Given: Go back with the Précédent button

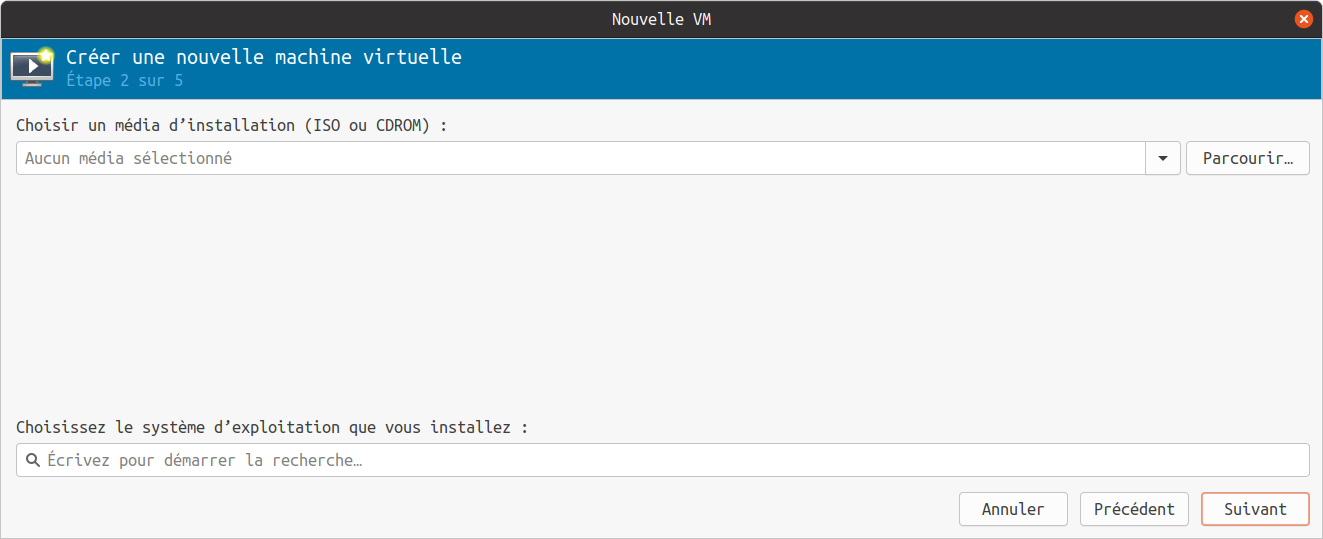Looking at the screenshot, I should (x=1134, y=509).
